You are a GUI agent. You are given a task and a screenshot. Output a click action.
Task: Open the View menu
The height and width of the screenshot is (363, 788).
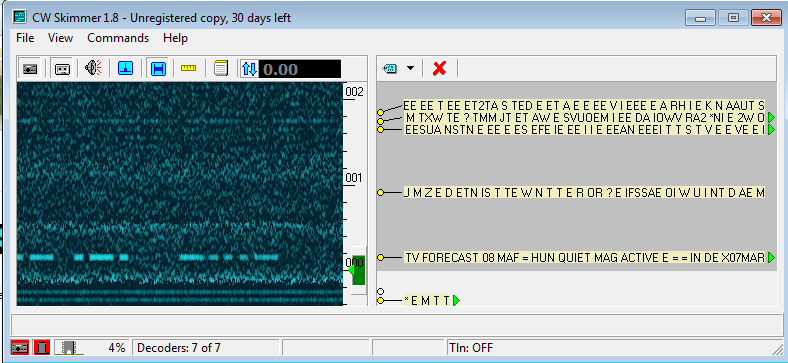tap(60, 38)
